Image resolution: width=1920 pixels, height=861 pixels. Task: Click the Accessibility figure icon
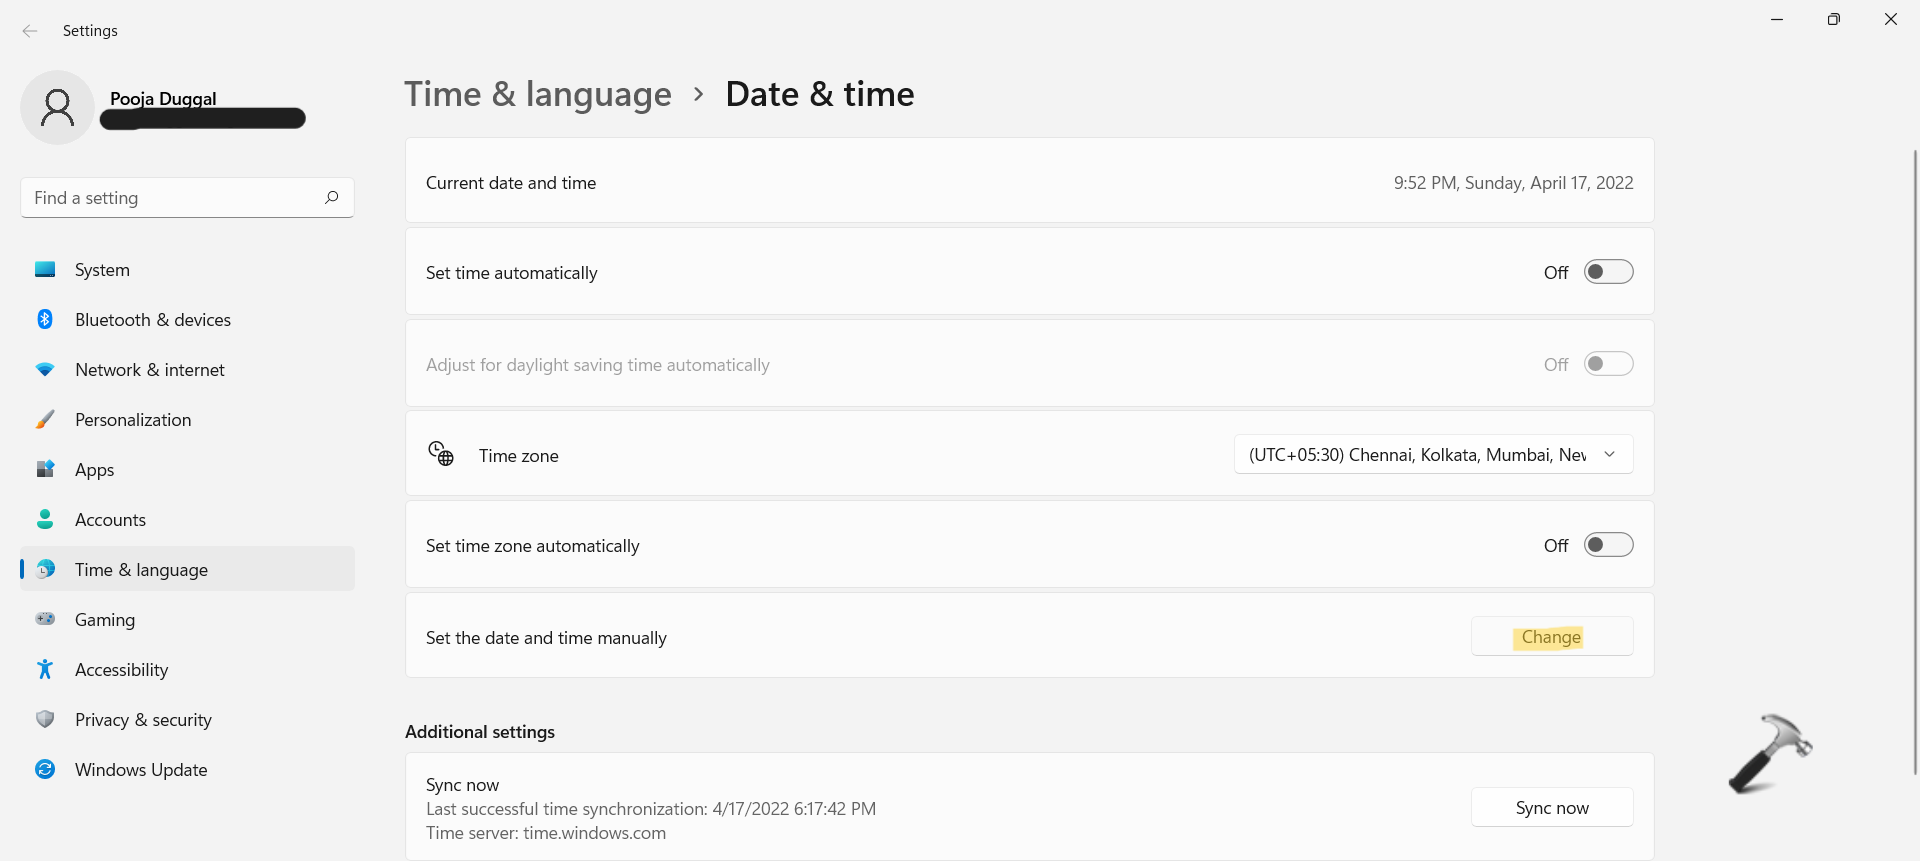(x=45, y=670)
